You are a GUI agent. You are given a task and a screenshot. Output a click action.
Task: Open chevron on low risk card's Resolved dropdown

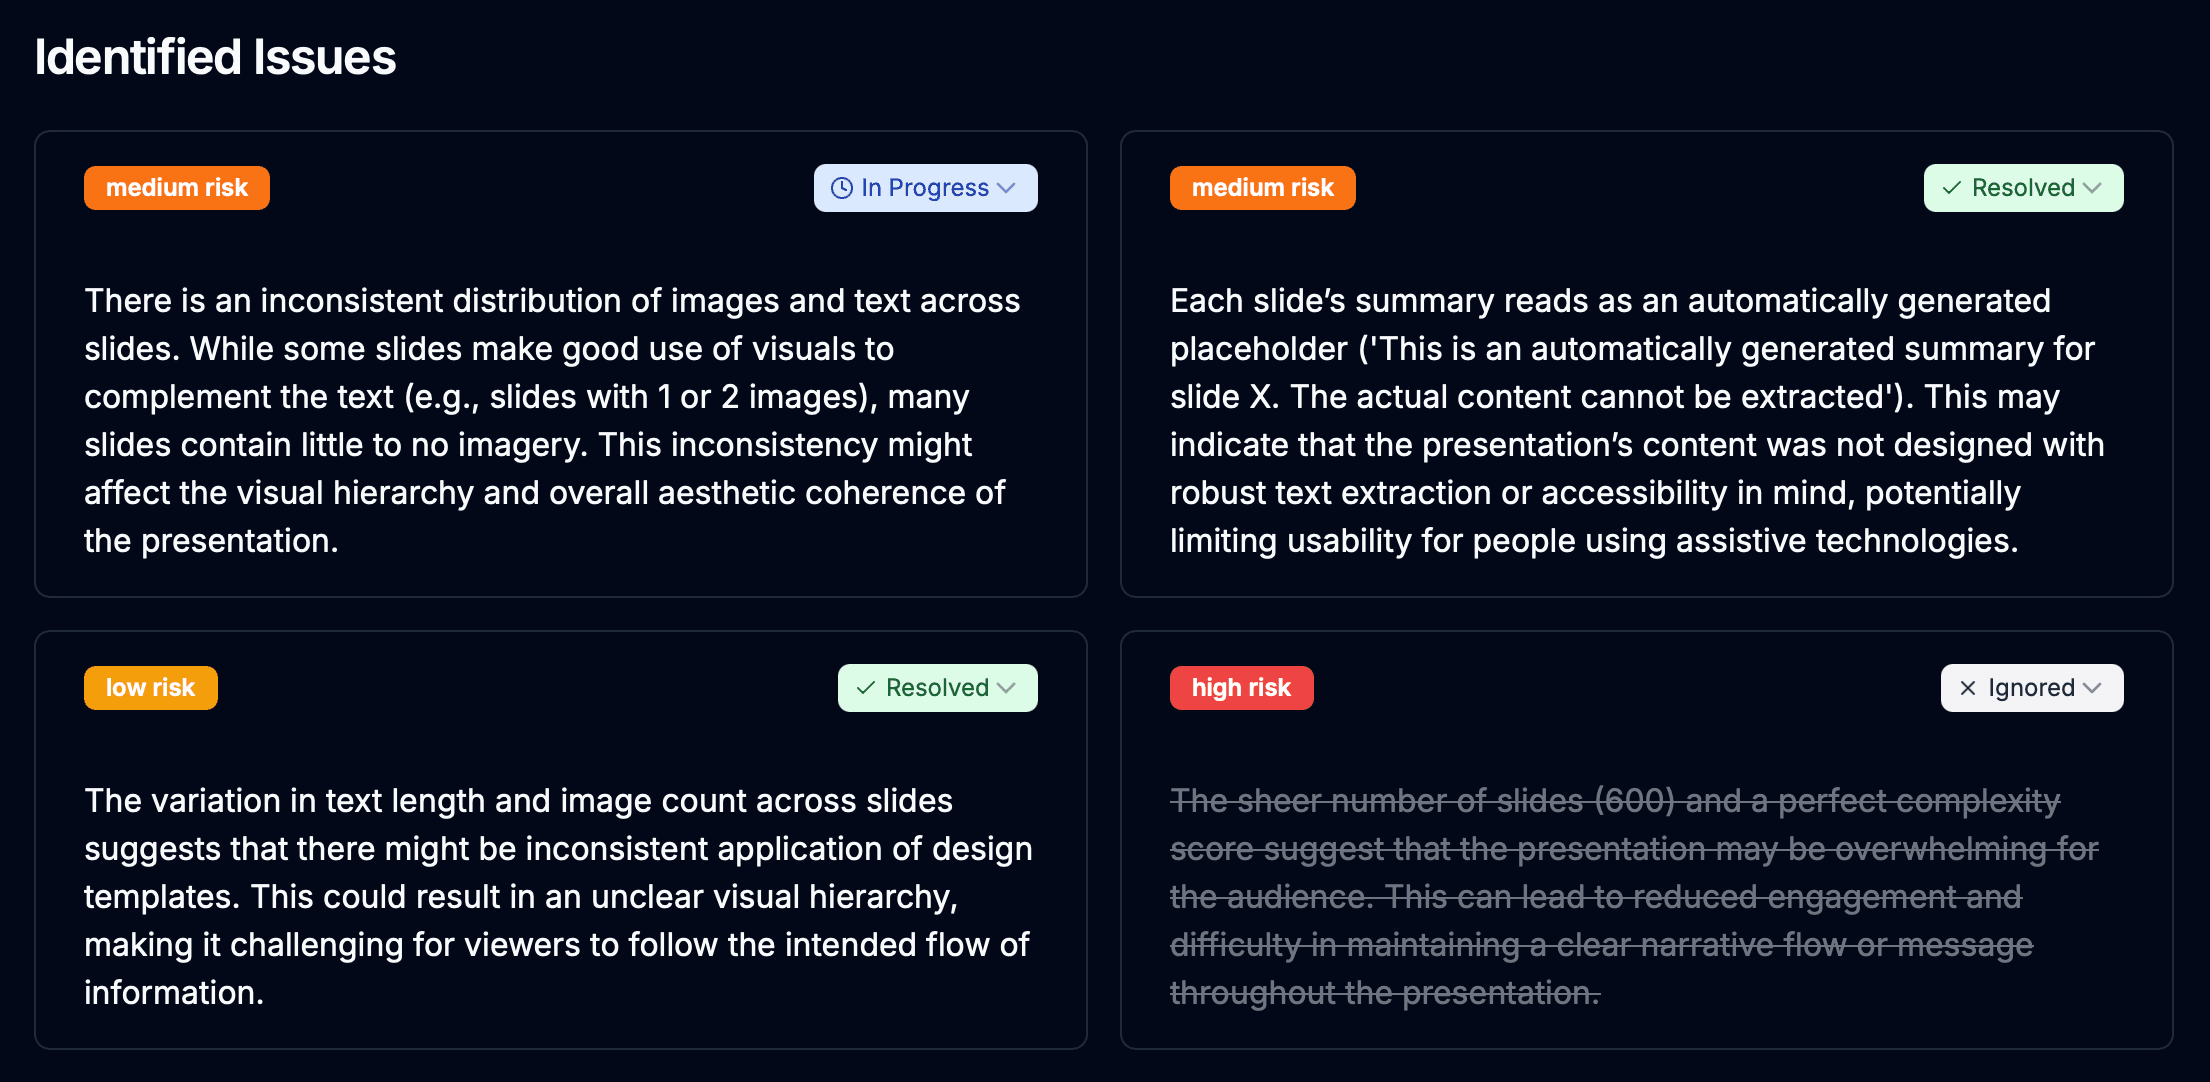[x=1006, y=688]
